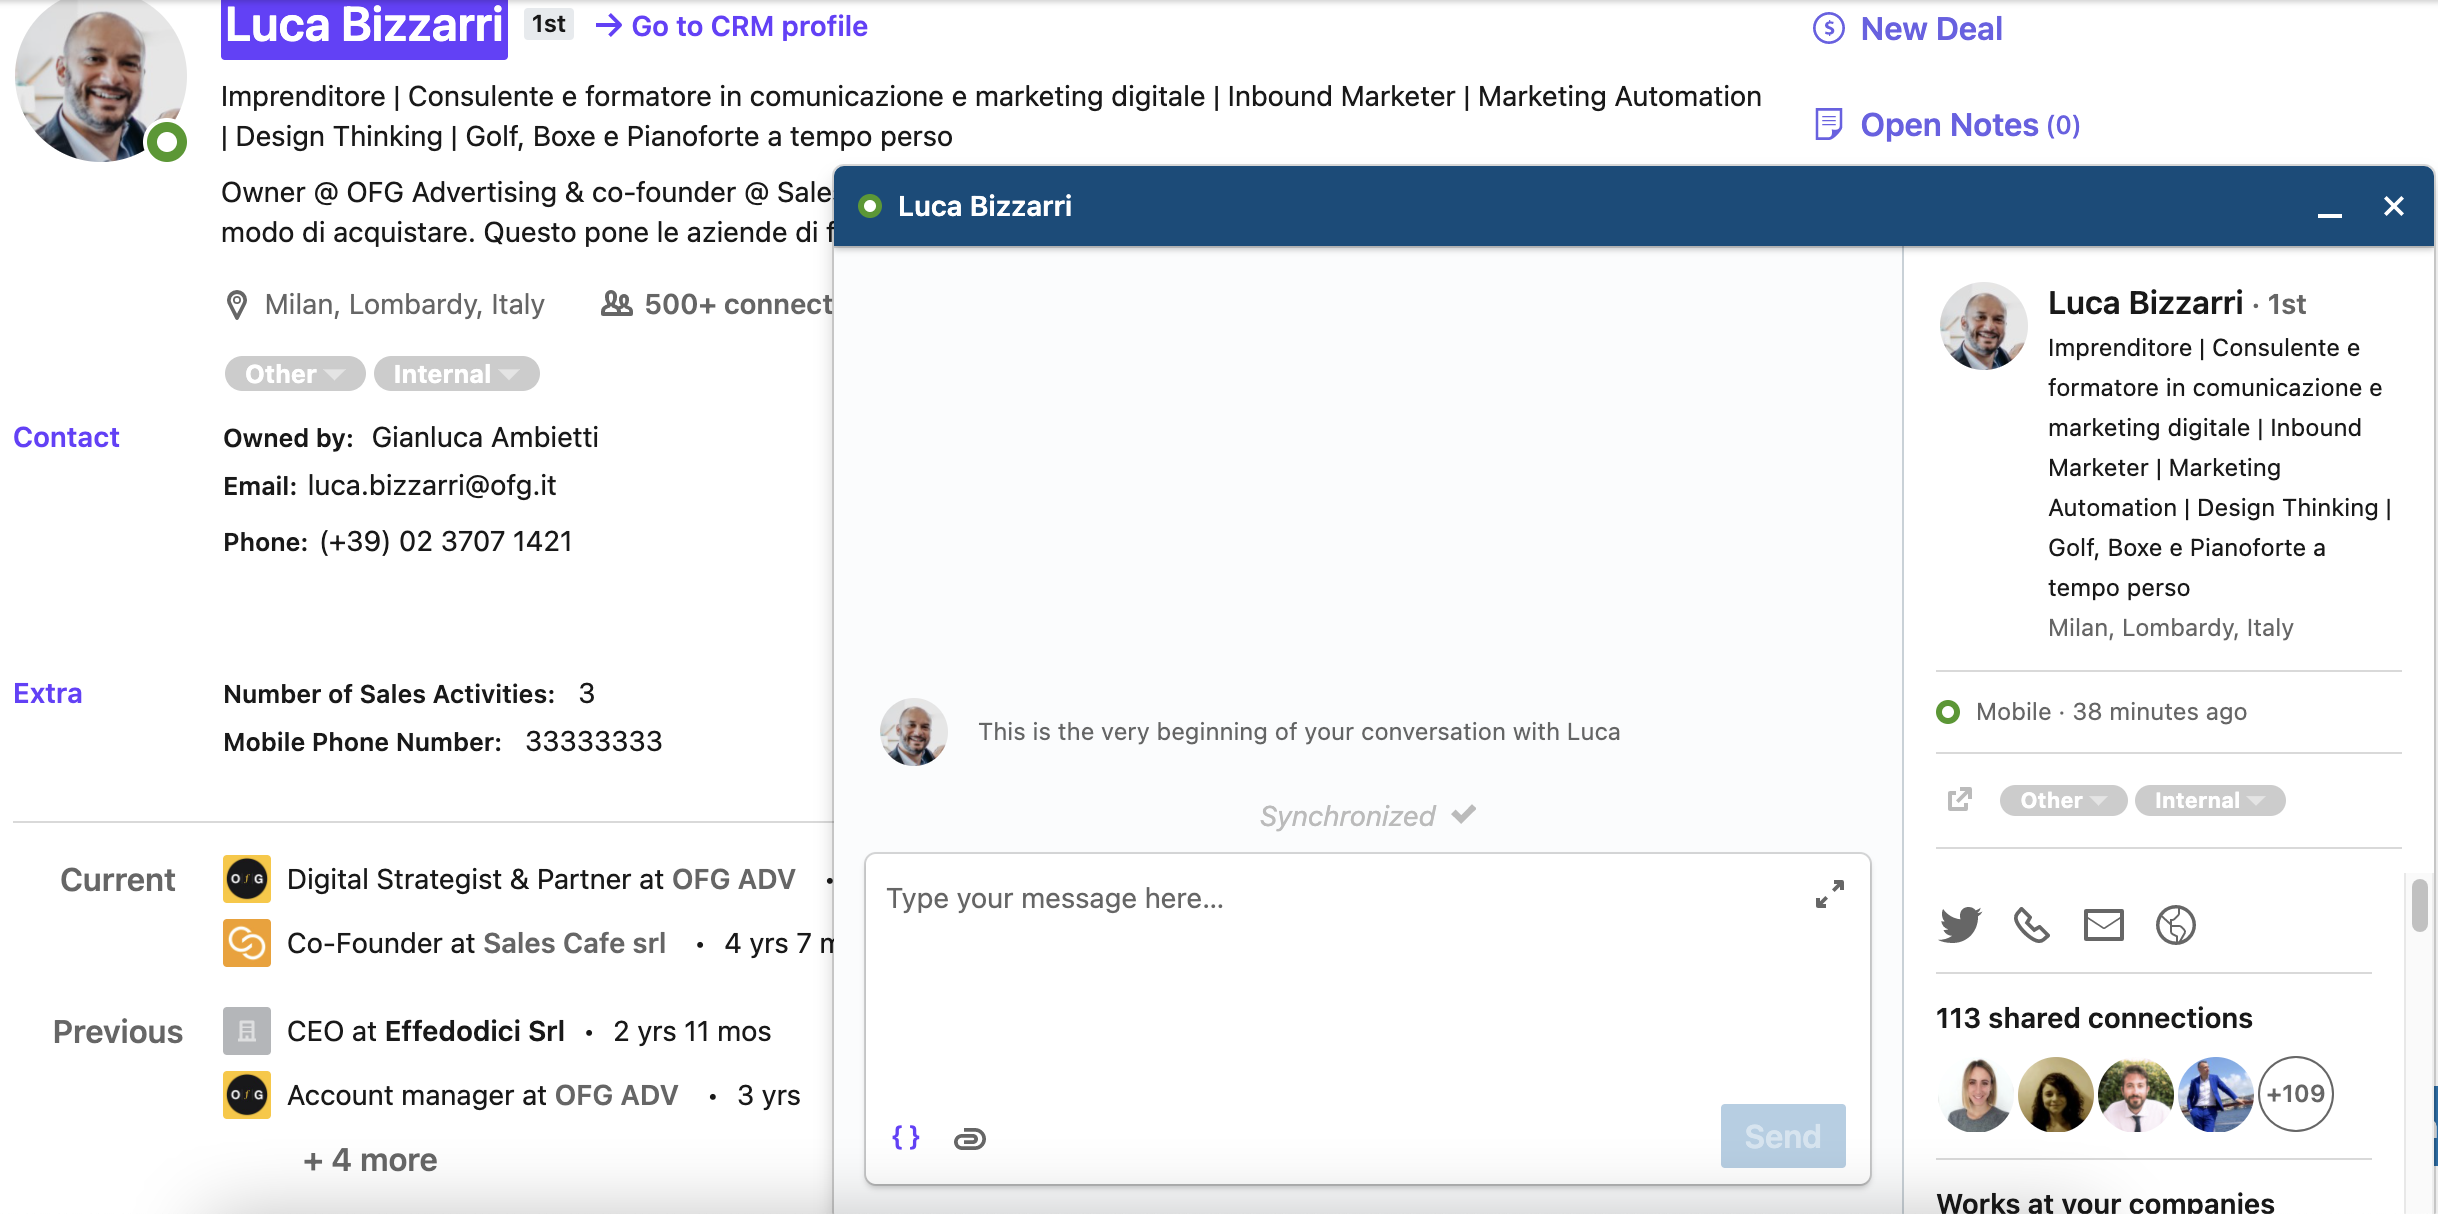This screenshot has width=2438, height=1214.
Task: Close the Luca Bizzarri chat window
Action: click(x=2393, y=206)
